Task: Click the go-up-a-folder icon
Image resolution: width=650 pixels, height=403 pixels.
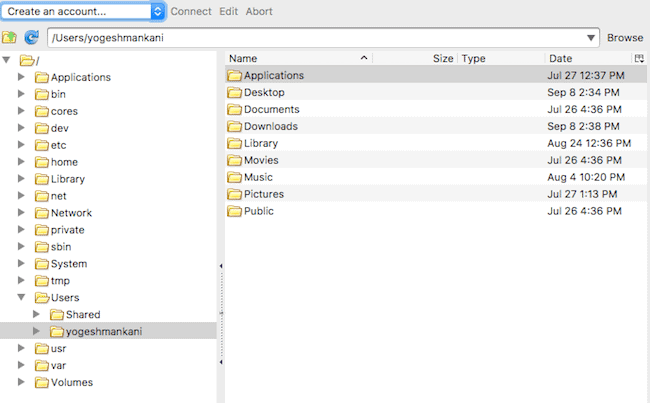Action: (9, 38)
